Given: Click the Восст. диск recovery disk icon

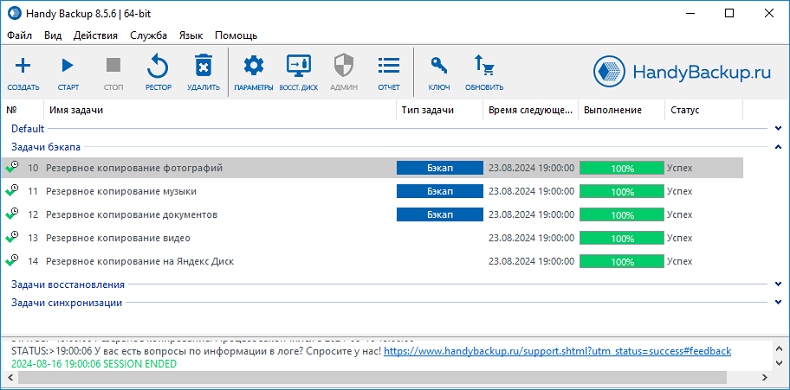Looking at the screenshot, I should (x=299, y=66).
